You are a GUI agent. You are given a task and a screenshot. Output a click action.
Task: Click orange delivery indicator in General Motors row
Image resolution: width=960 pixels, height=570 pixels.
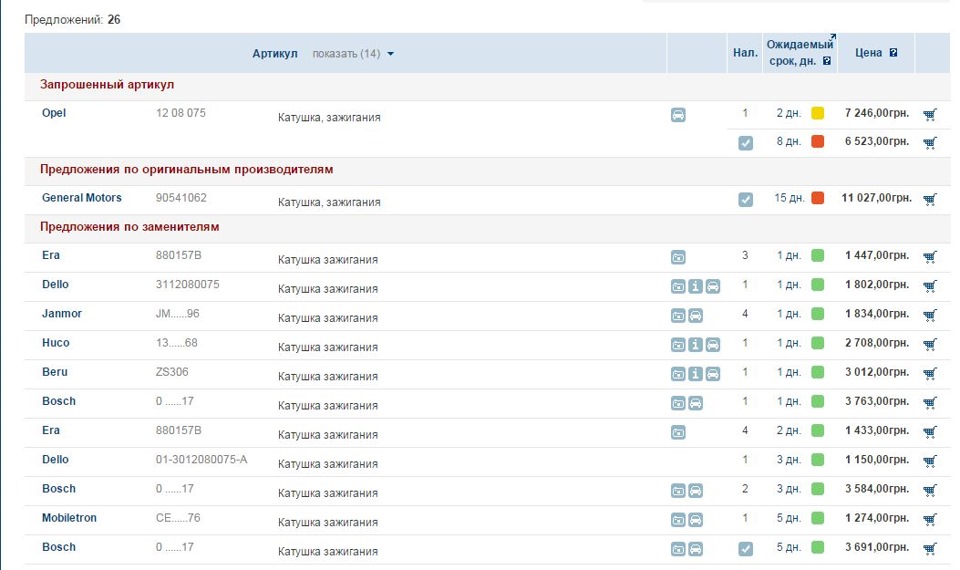817,198
